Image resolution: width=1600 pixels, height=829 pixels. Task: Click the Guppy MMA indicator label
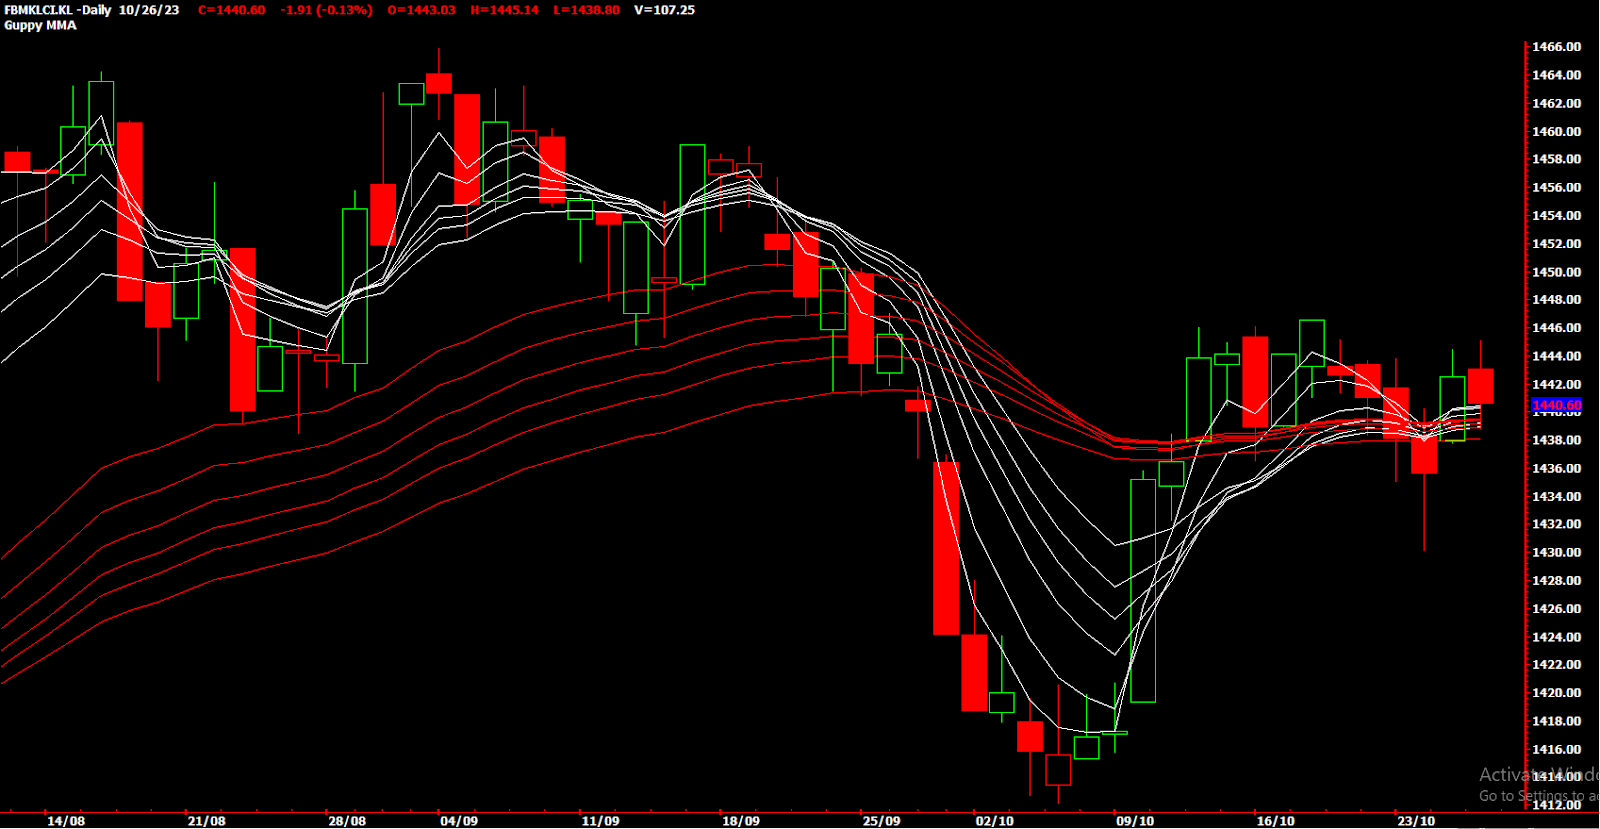40,25
